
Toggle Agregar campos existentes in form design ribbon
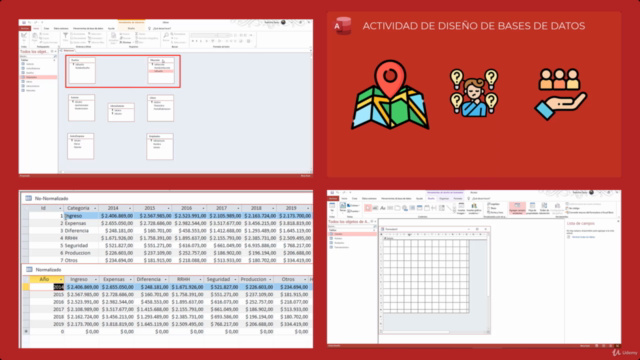517,208
